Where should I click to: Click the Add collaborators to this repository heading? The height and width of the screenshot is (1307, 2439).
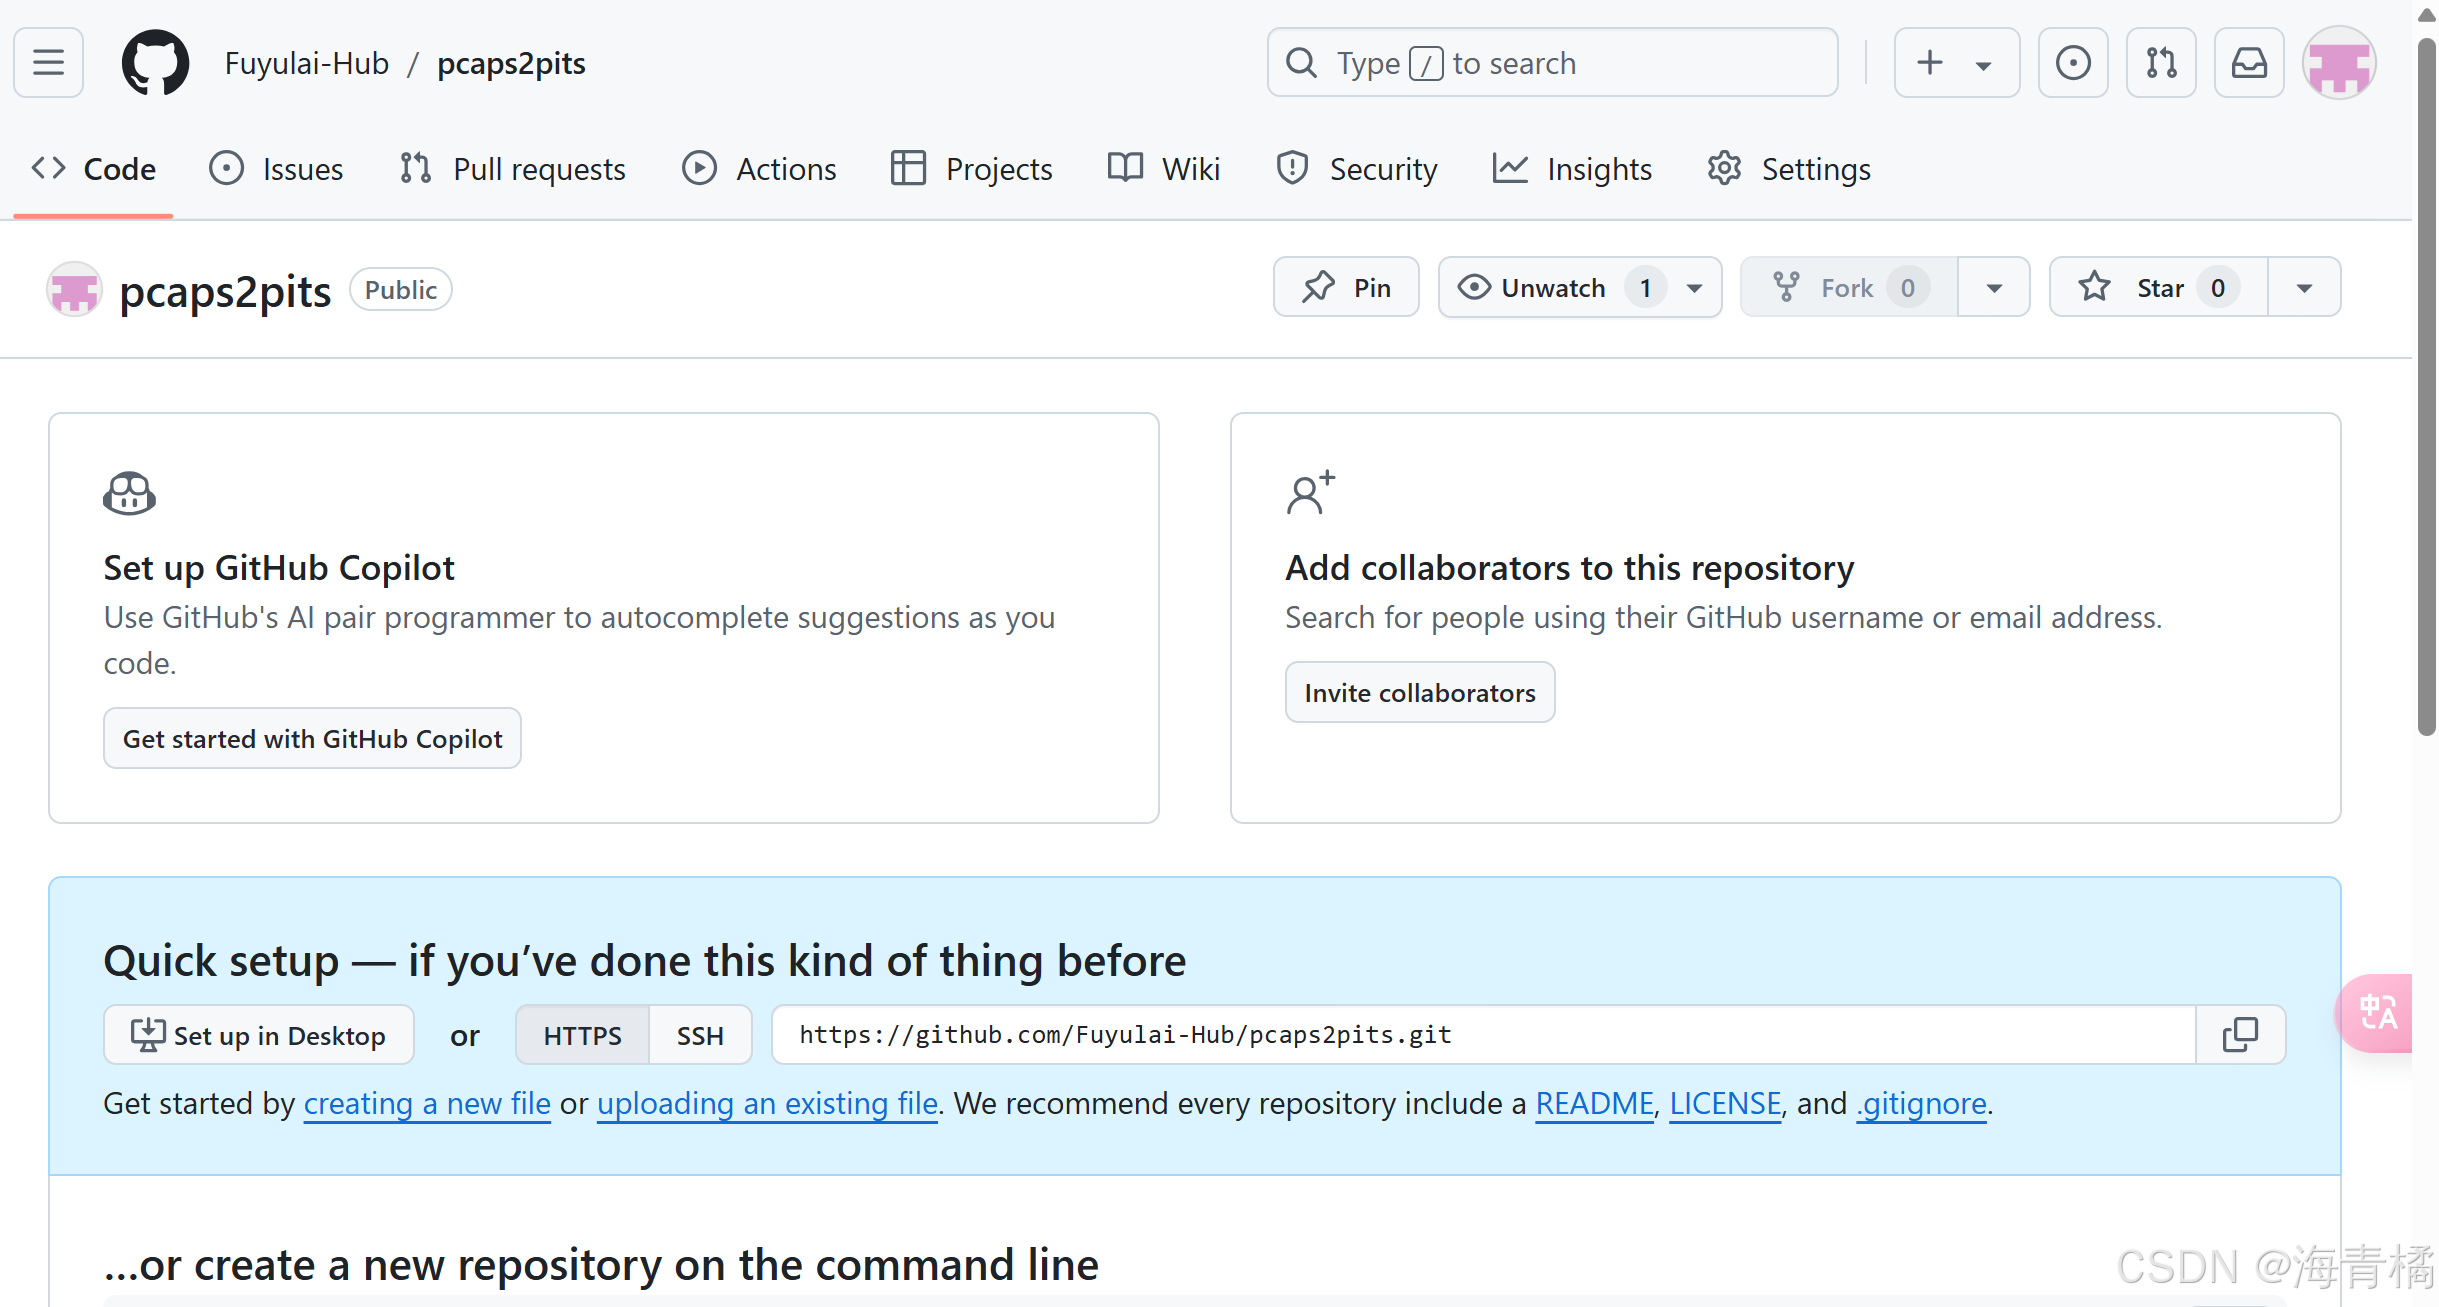tap(1569, 568)
